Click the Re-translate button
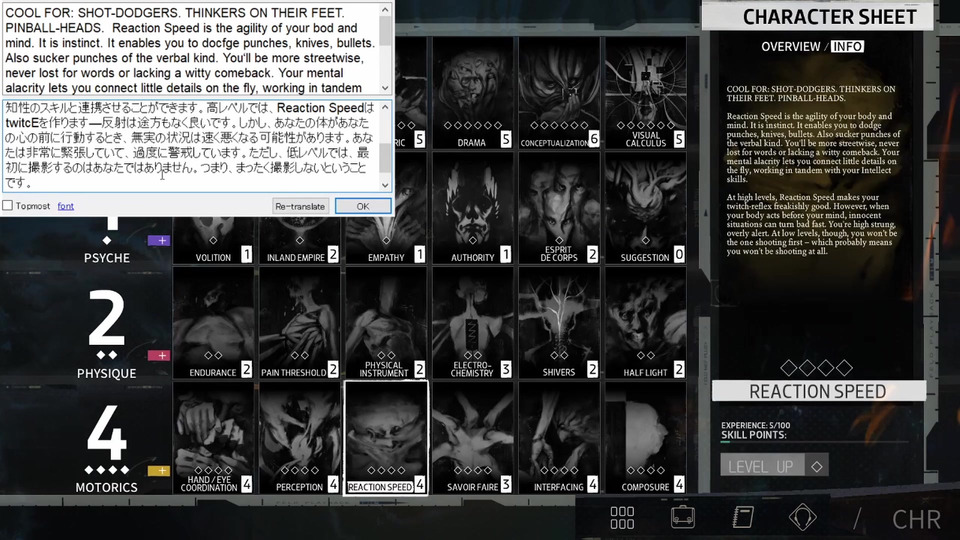Image resolution: width=960 pixels, height=540 pixels. pos(300,206)
